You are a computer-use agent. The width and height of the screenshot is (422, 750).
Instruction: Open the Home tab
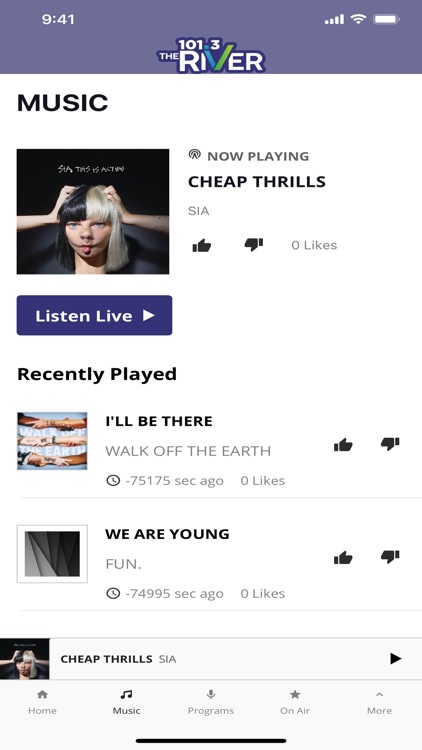[x=42, y=702]
